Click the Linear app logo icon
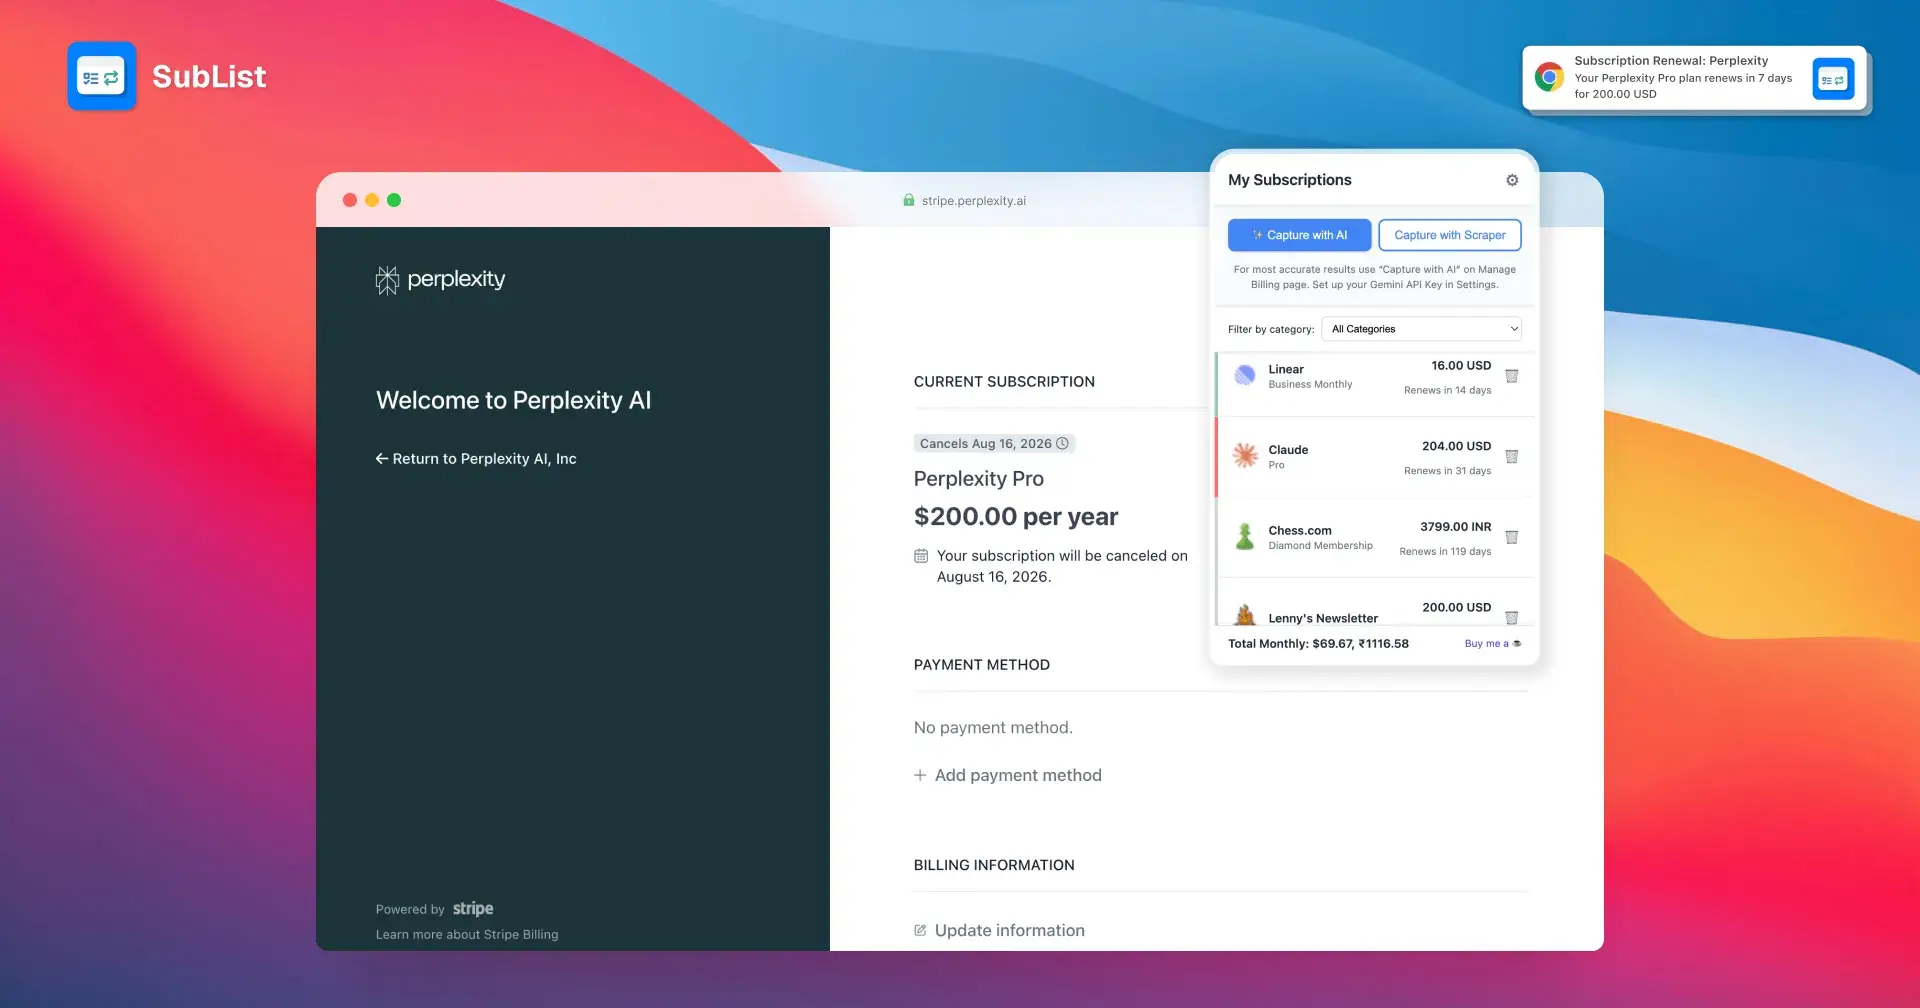The height and width of the screenshot is (1008, 1920). [x=1245, y=375]
